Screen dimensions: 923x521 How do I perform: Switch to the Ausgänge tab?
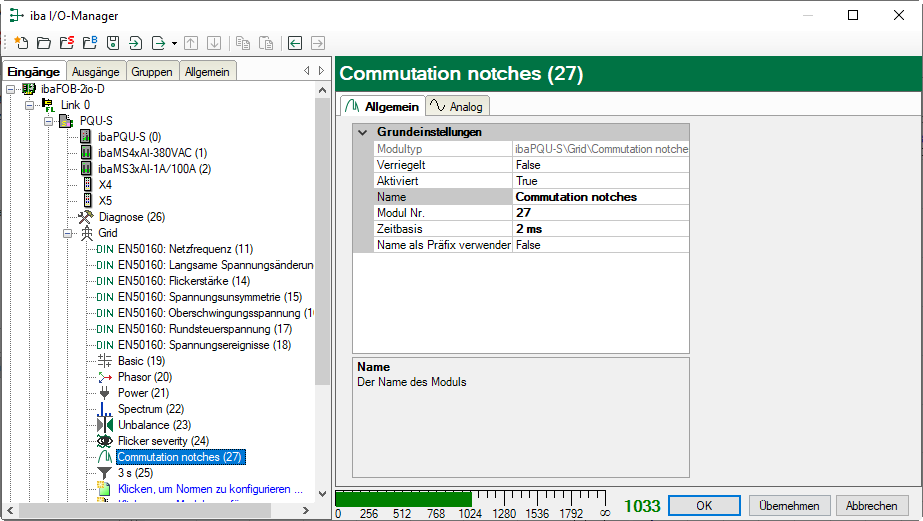pyautogui.click(x=96, y=72)
